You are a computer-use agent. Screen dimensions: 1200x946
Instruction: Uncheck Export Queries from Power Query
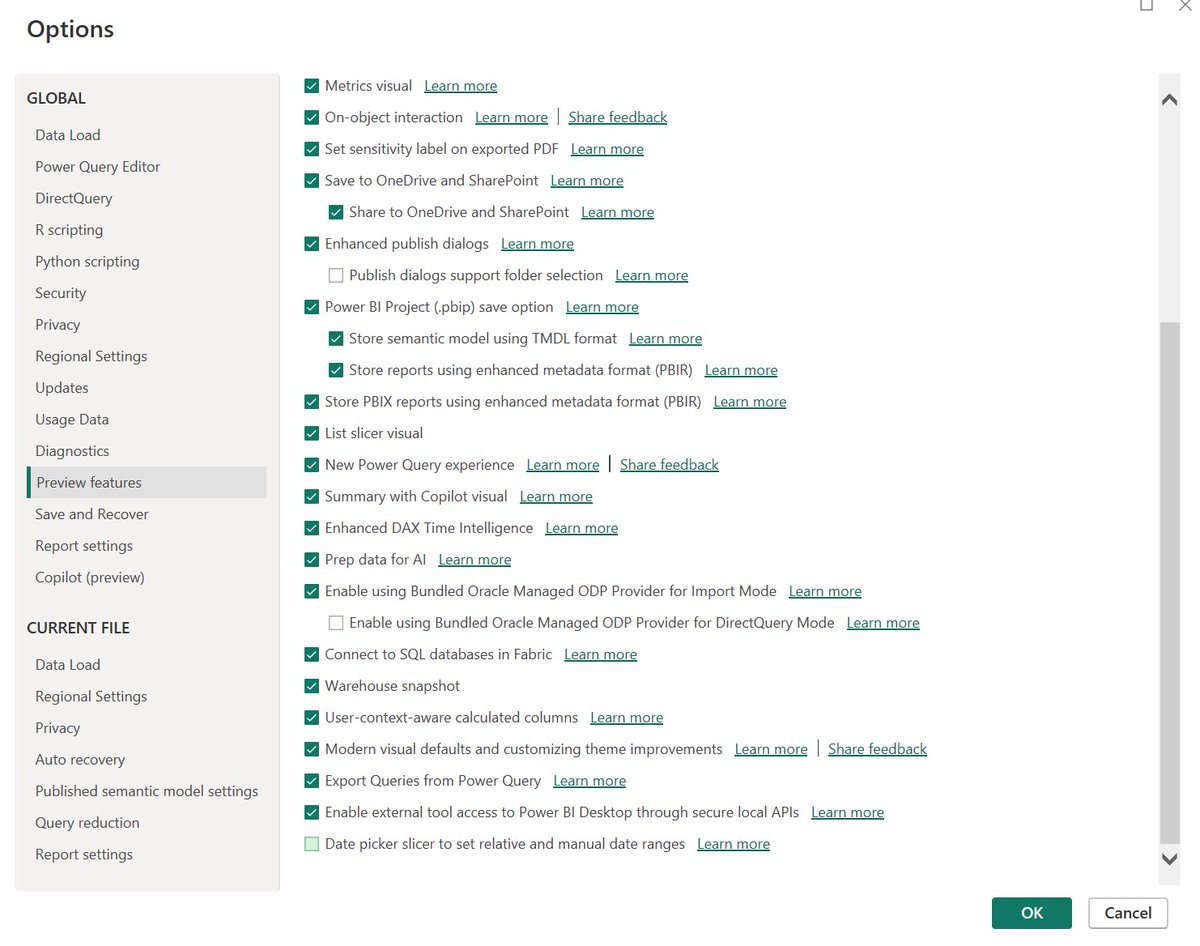pos(312,781)
